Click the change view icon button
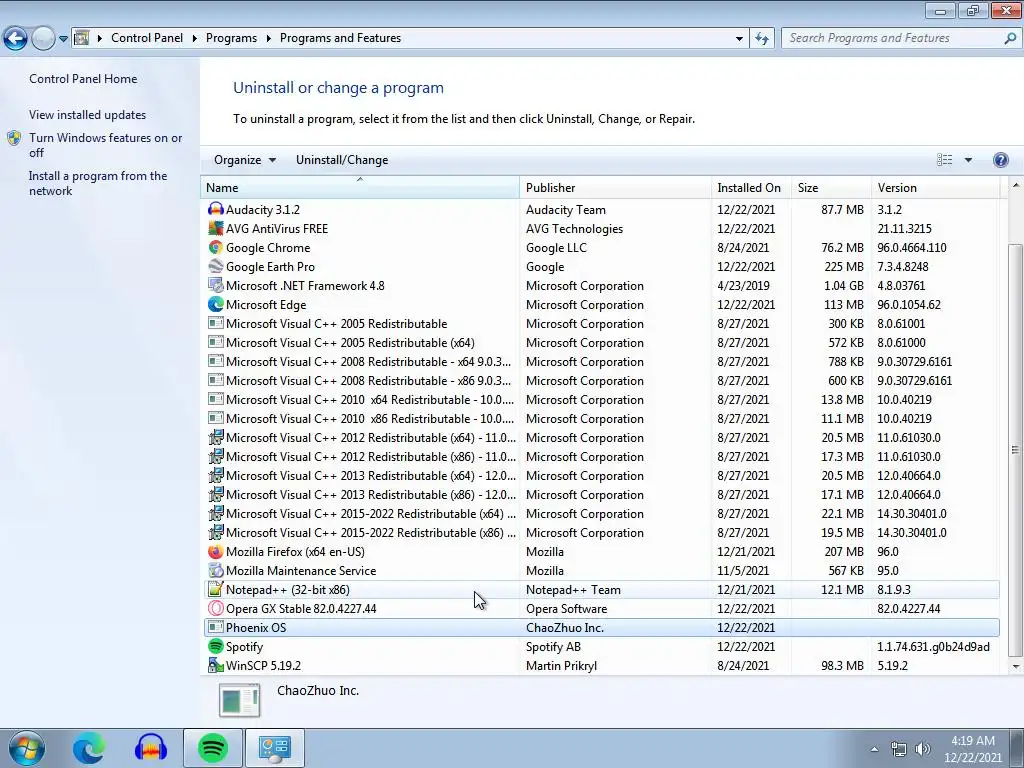 [944, 160]
